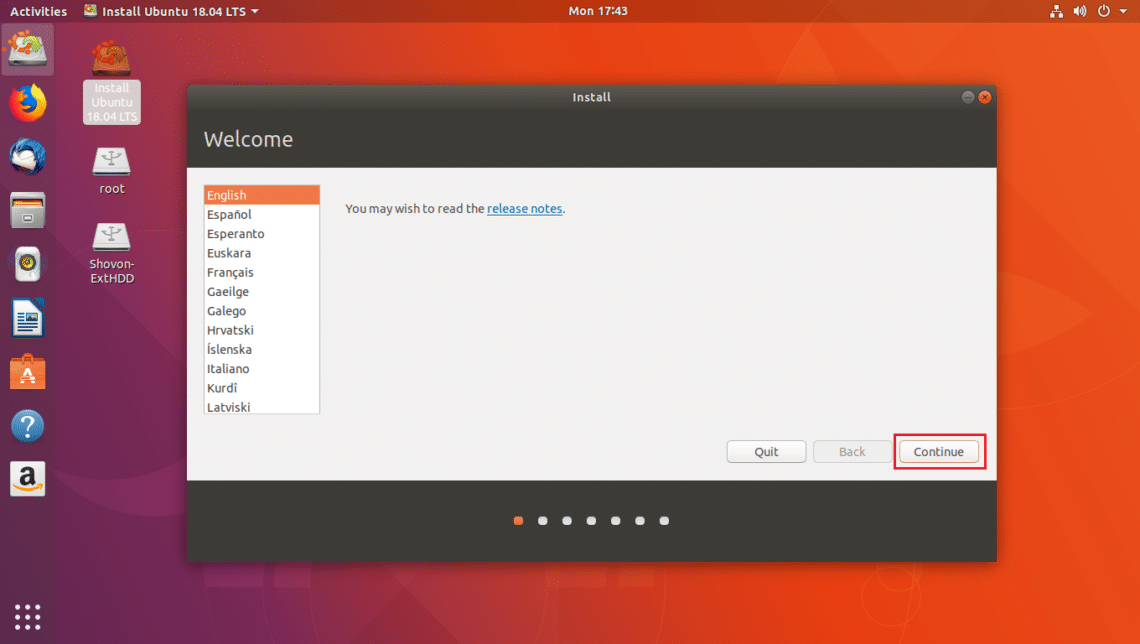Open Ubuntu Software from the dock
1140x644 pixels.
coord(28,371)
